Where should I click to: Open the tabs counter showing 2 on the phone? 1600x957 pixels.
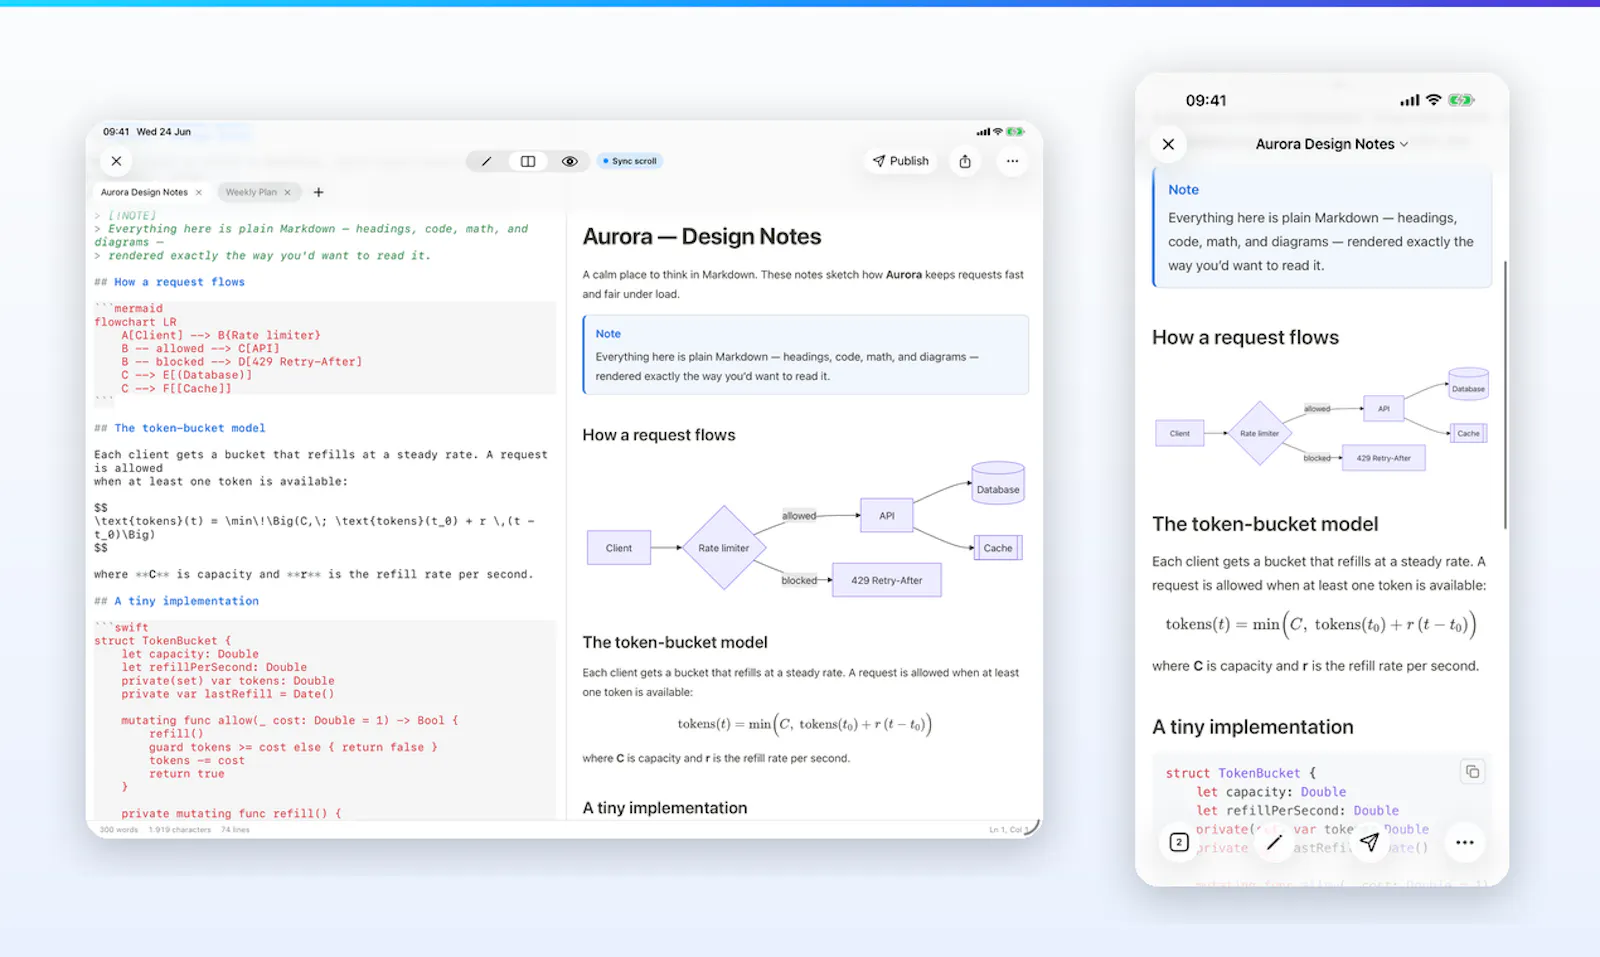1179,842
